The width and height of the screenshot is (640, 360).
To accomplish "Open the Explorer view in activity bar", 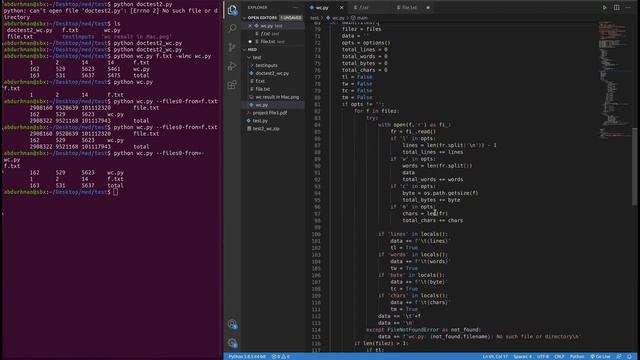I will pyautogui.click(x=232, y=10).
